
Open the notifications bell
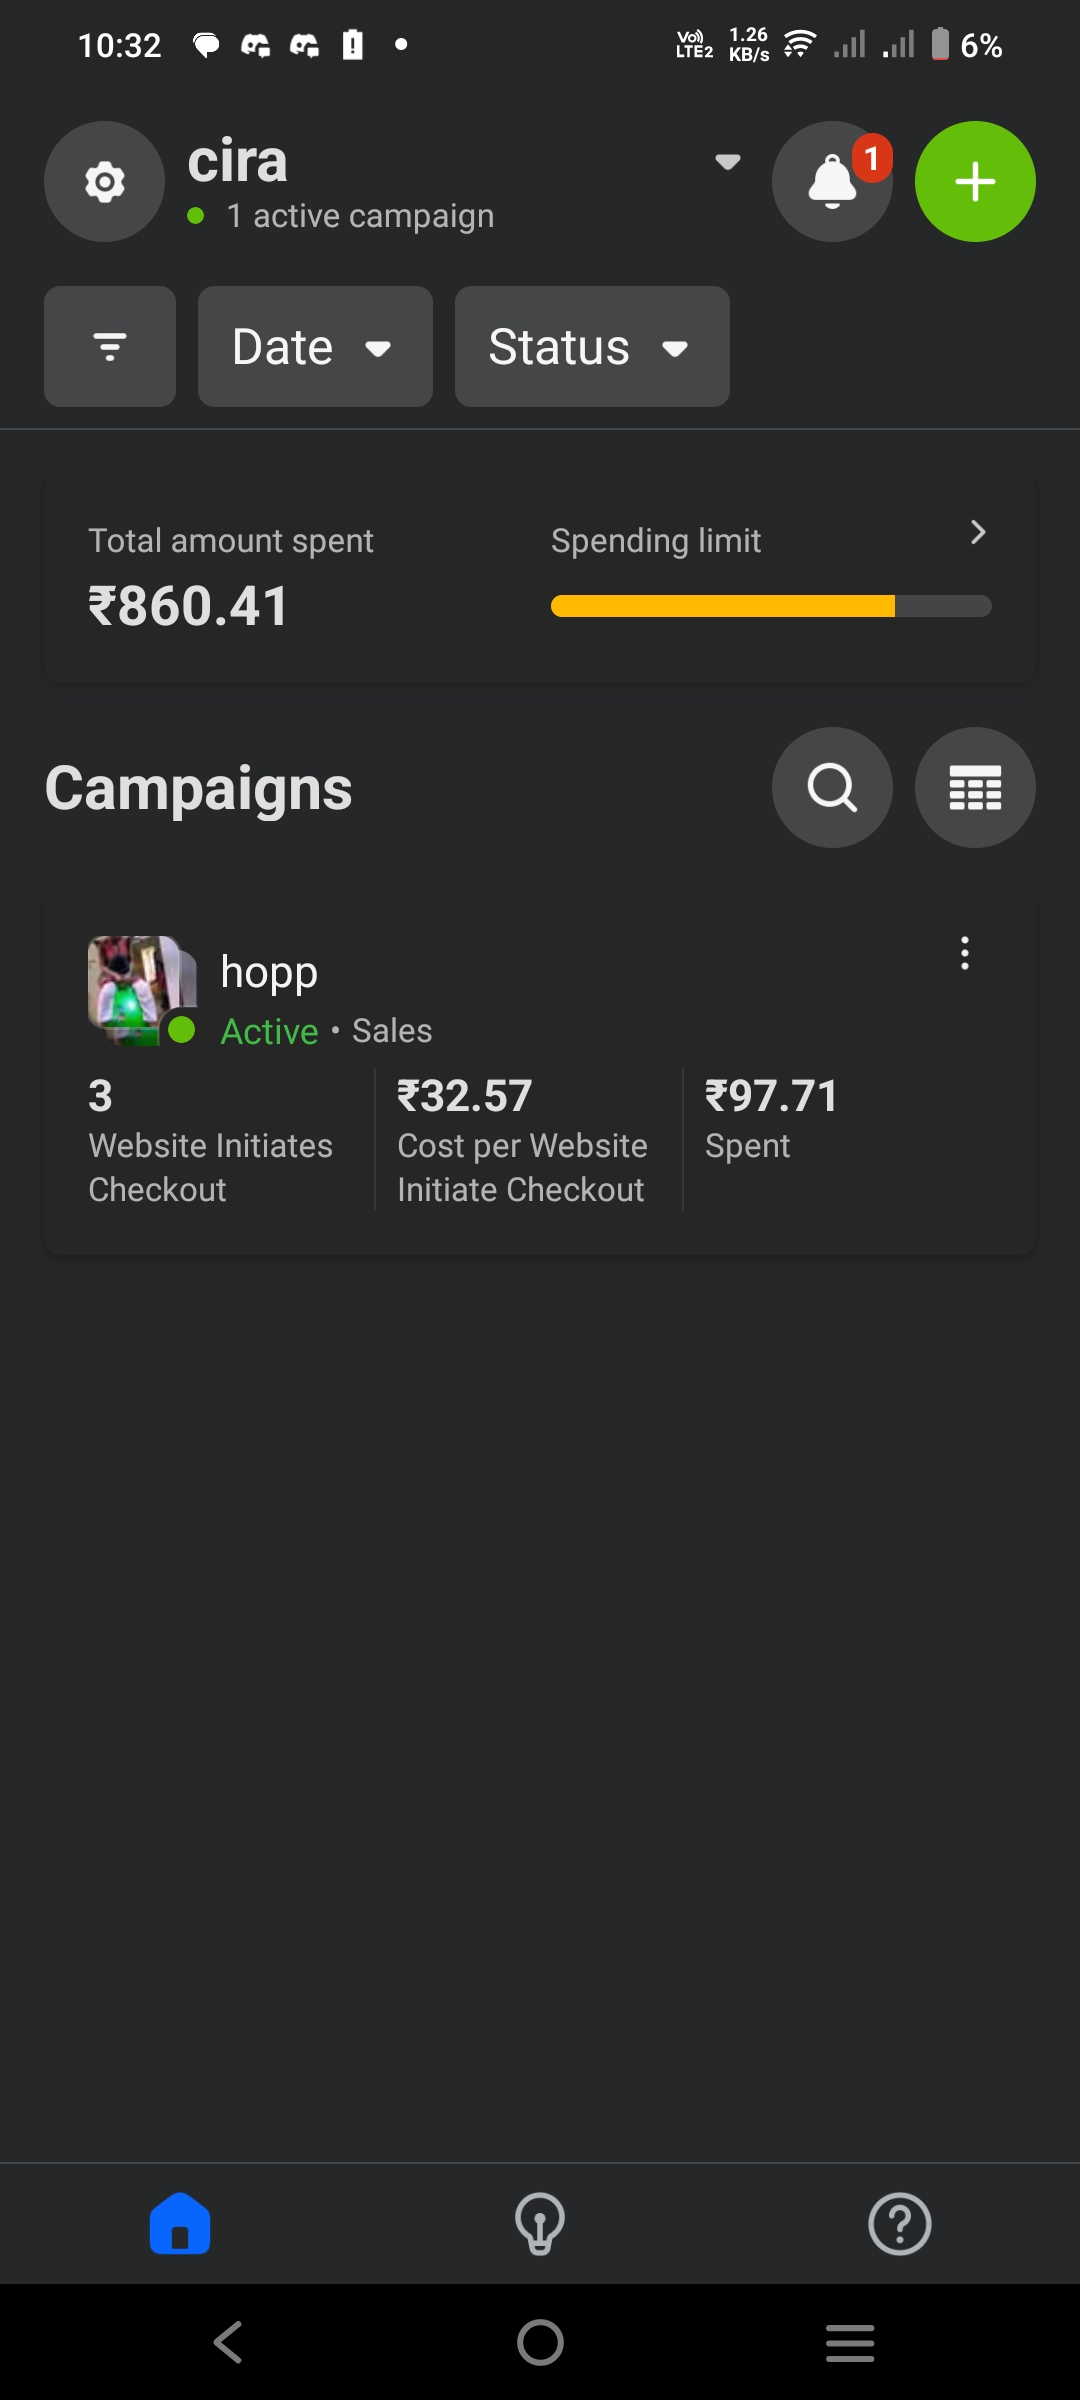coord(831,182)
